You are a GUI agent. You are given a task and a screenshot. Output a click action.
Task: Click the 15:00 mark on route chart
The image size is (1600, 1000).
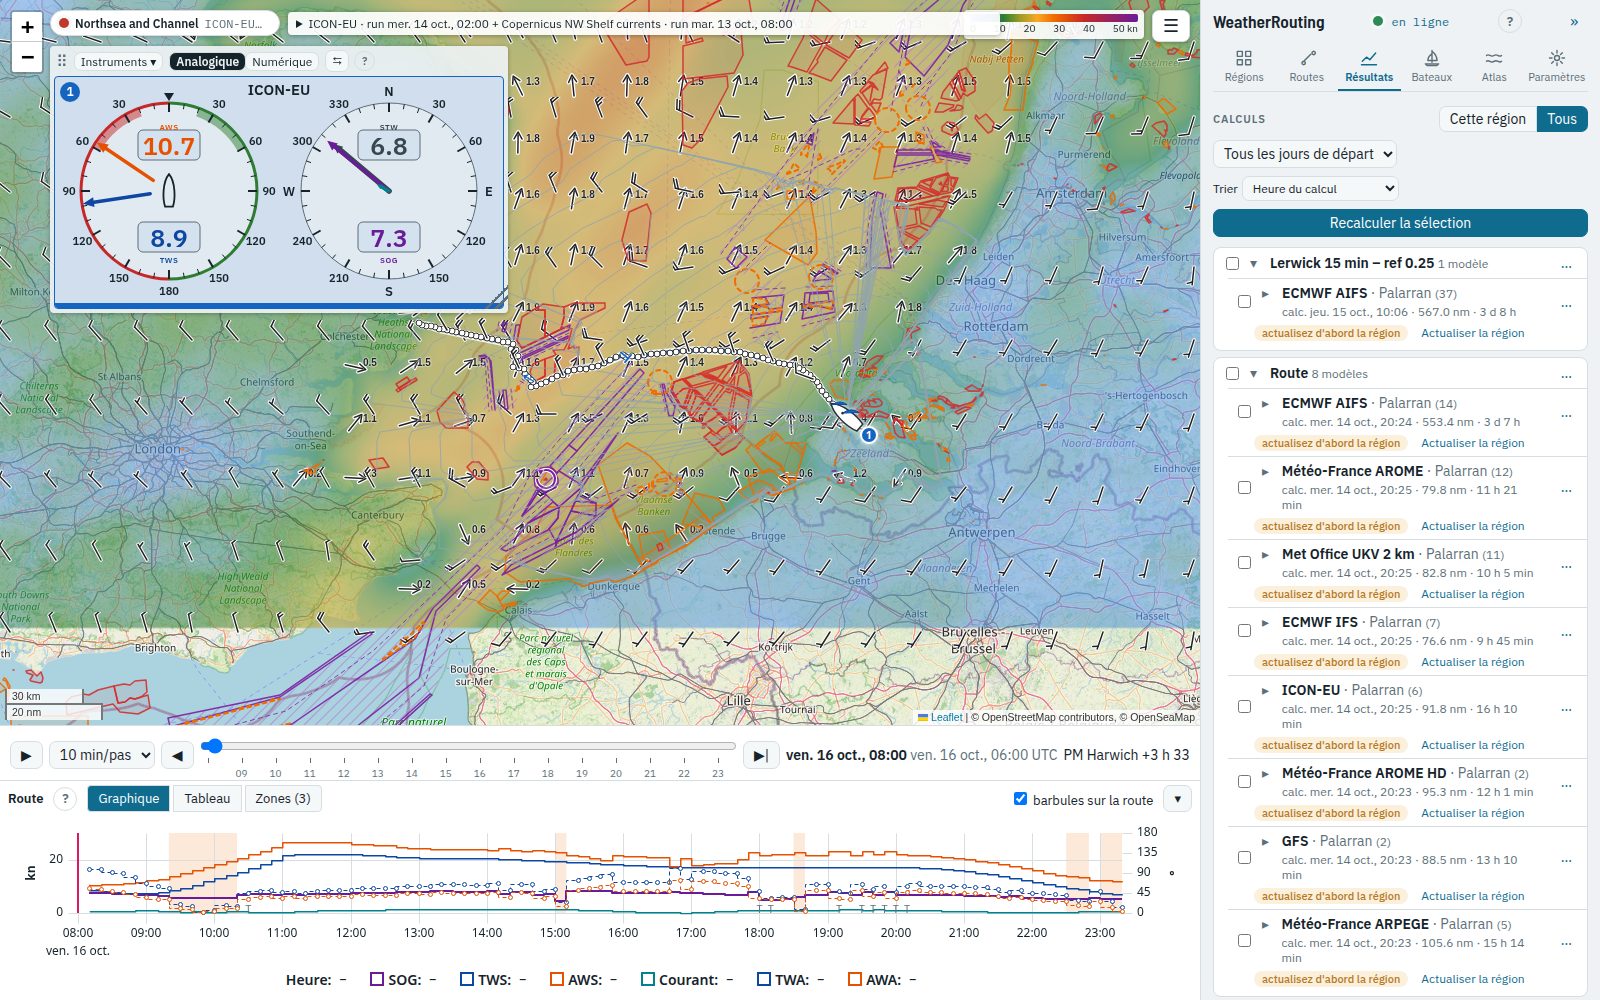(x=555, y=932)
